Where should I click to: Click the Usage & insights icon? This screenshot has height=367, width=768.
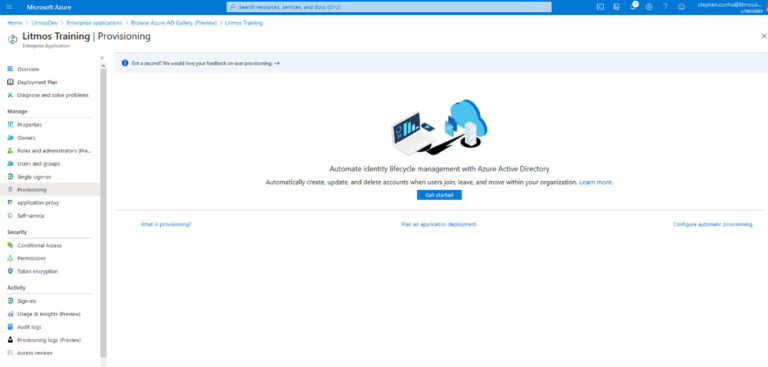coord(10,314)
